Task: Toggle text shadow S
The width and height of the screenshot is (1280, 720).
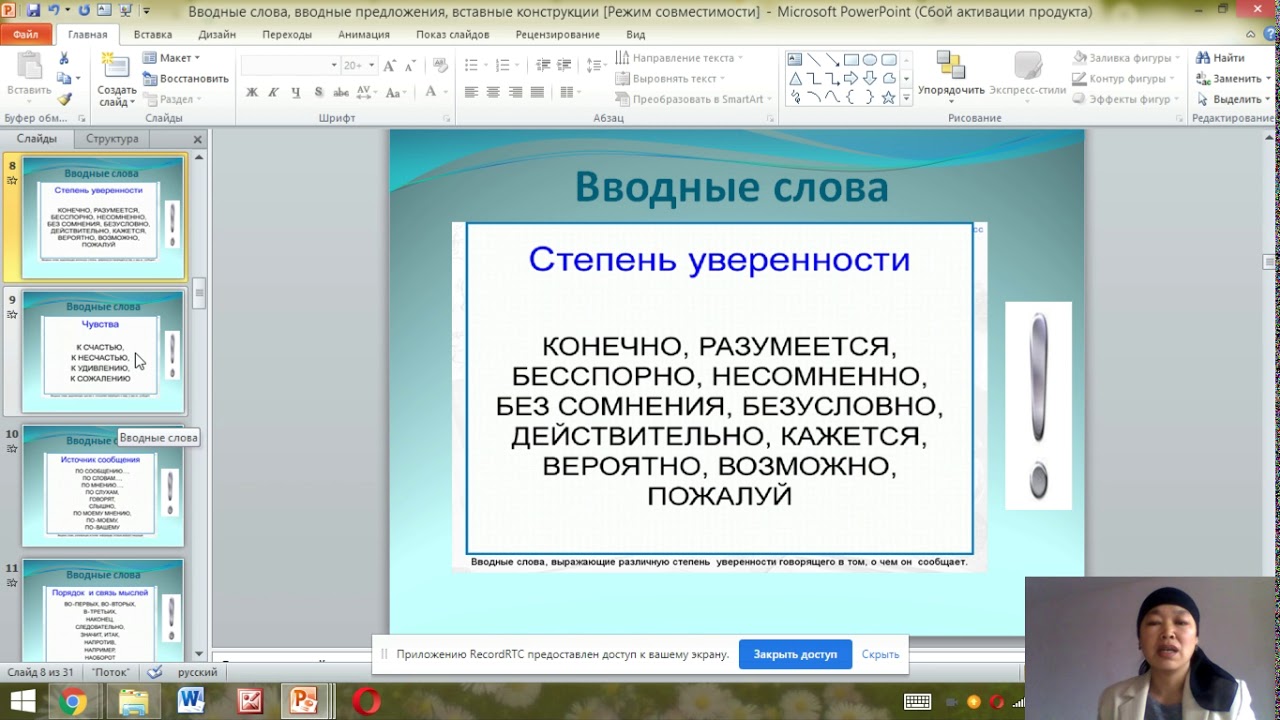Action: 318,92
